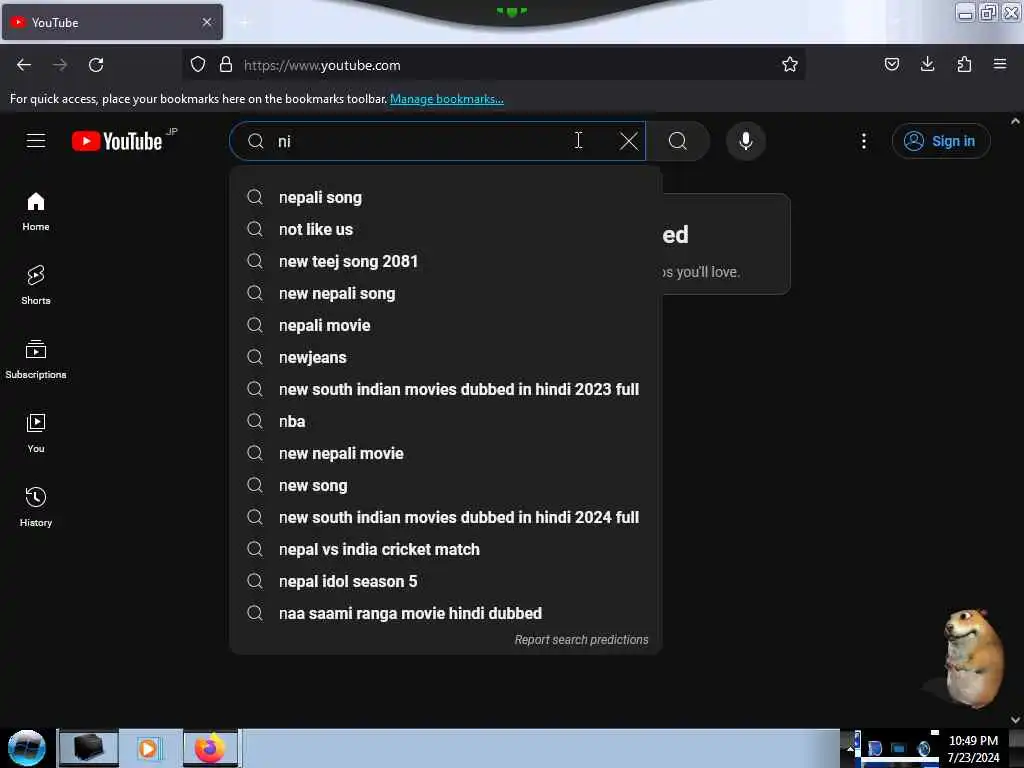Image resolution: width=1024 pixels, height=768 pixels.
Task: Open the Firefox extensions icon
Action: click(x=964, y=64)
